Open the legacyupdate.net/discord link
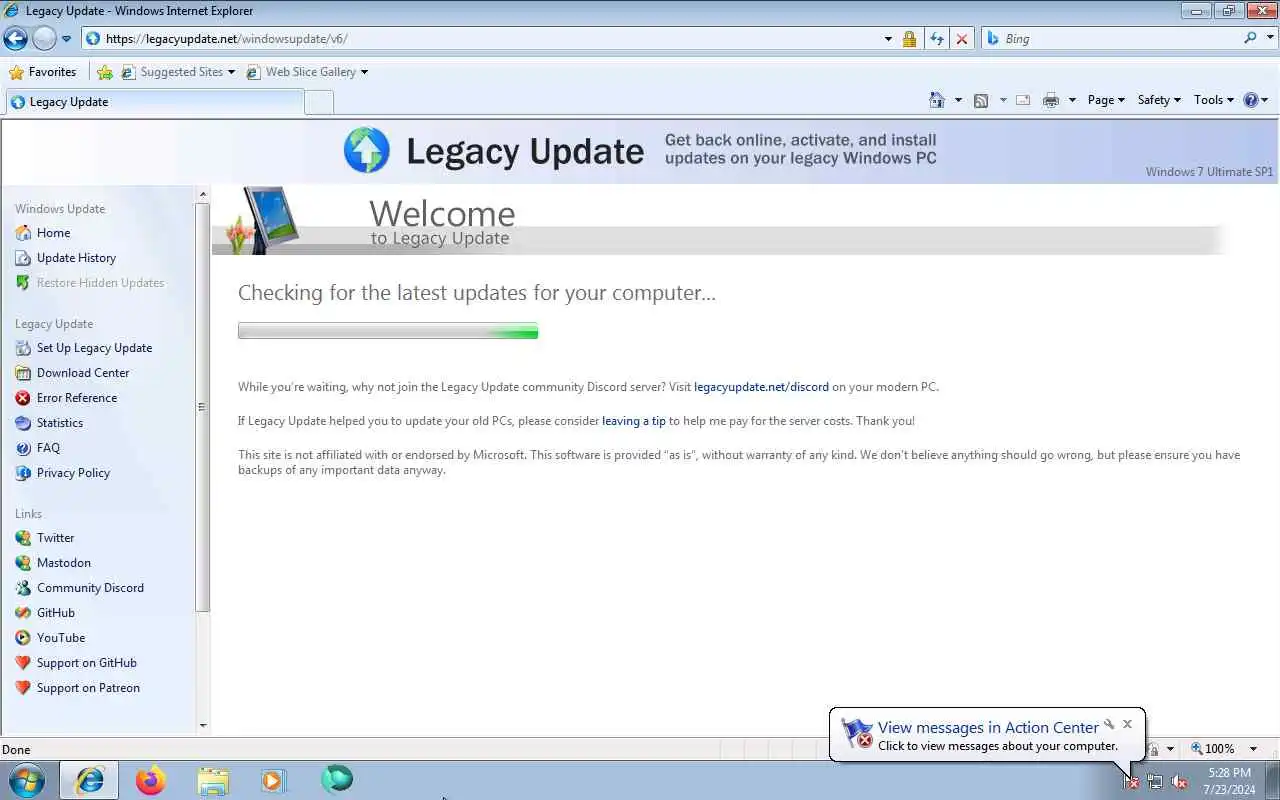Screen dimensions: 1280x800 (761, 387)
